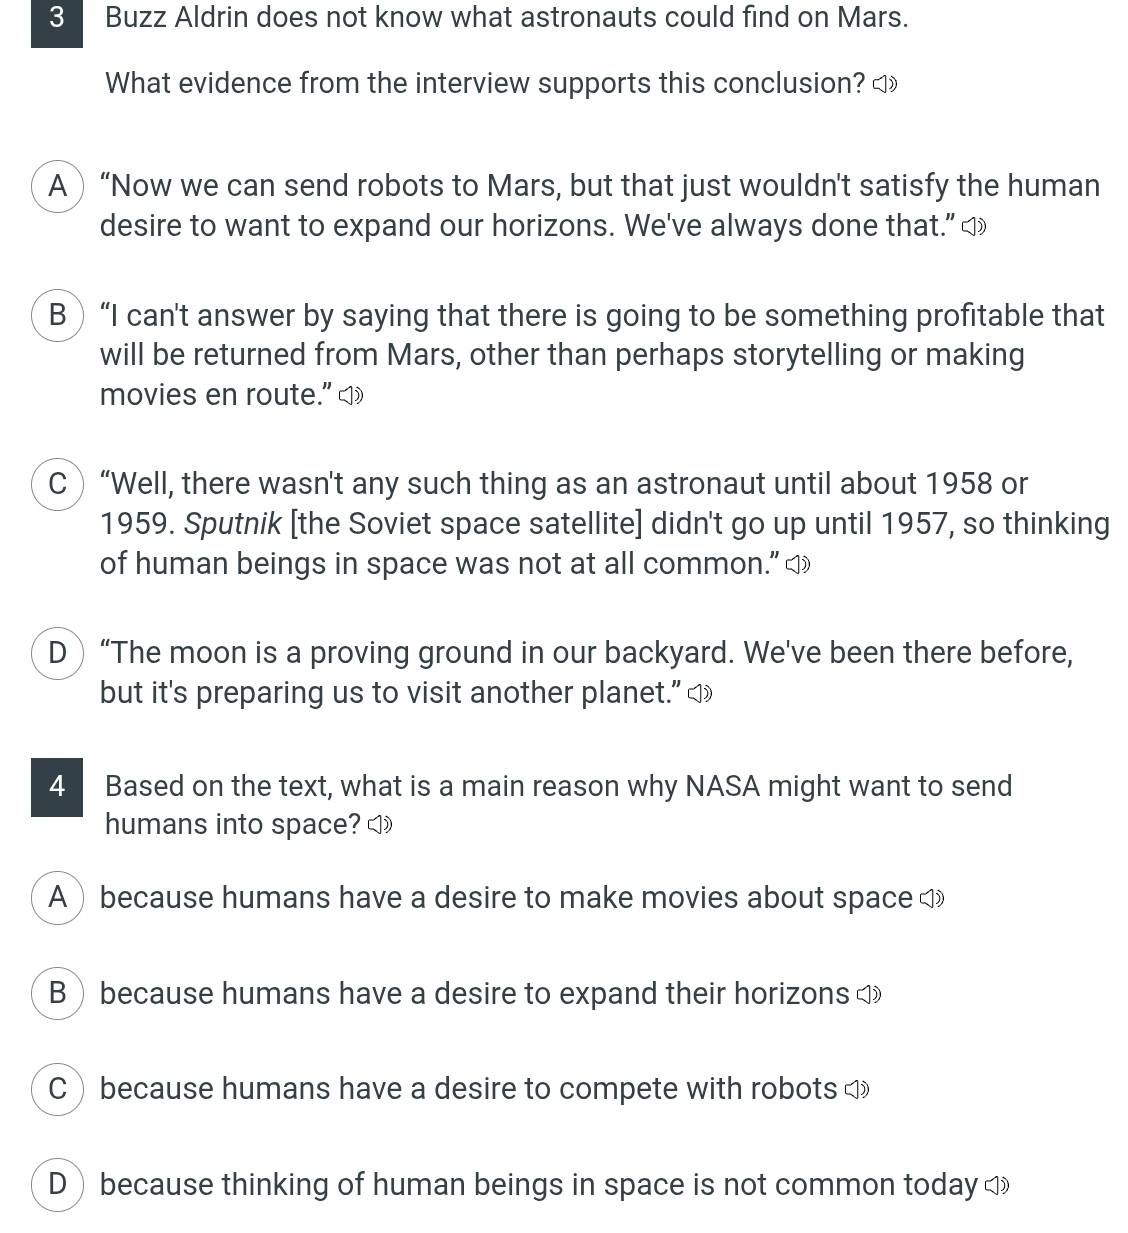Play audio for the storytelling quote option
Viewport: 1128px width, 1233px height.
[x=350, y=397]
